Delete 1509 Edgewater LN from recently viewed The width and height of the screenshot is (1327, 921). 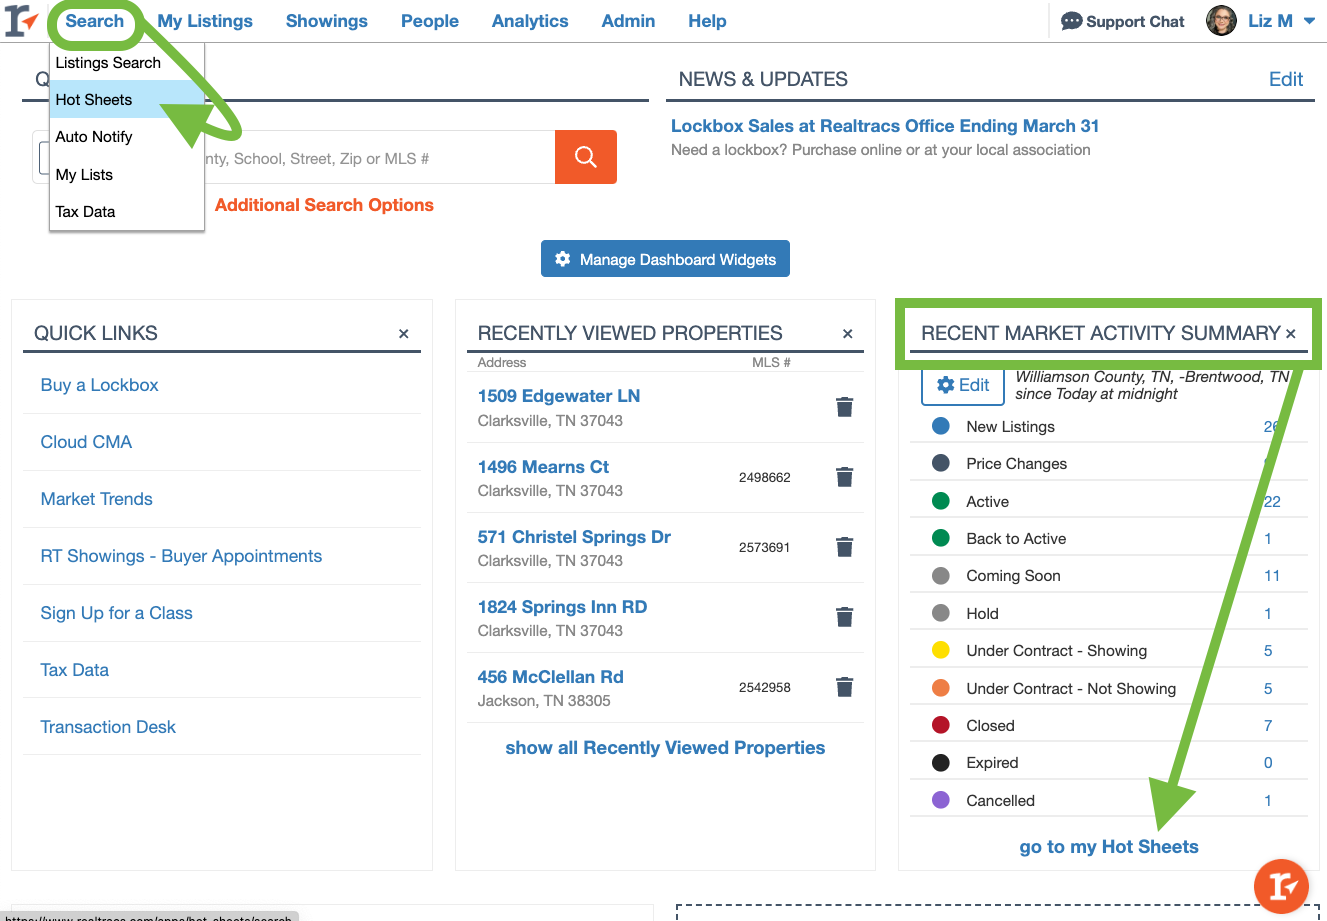(x=844, y=407)
